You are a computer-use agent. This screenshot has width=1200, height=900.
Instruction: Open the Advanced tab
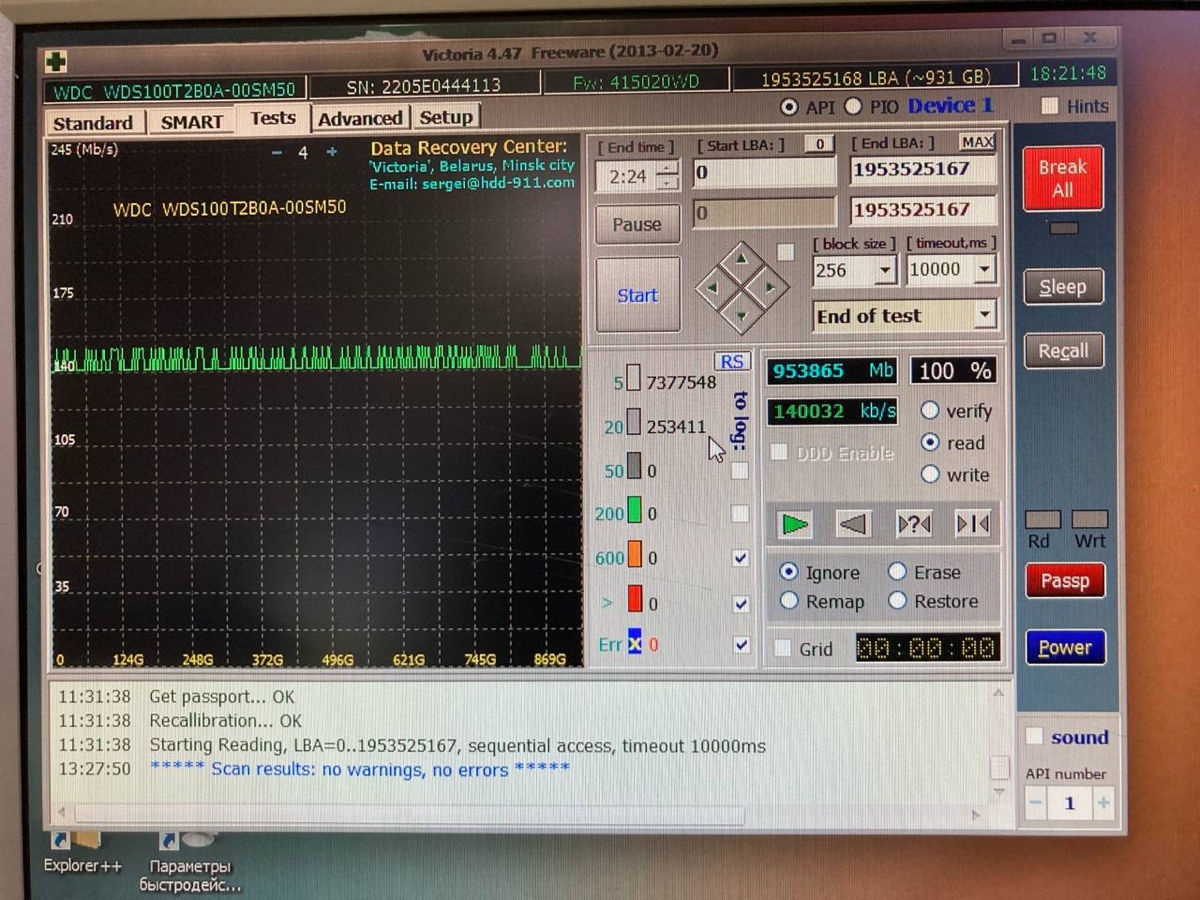(360, 118)
